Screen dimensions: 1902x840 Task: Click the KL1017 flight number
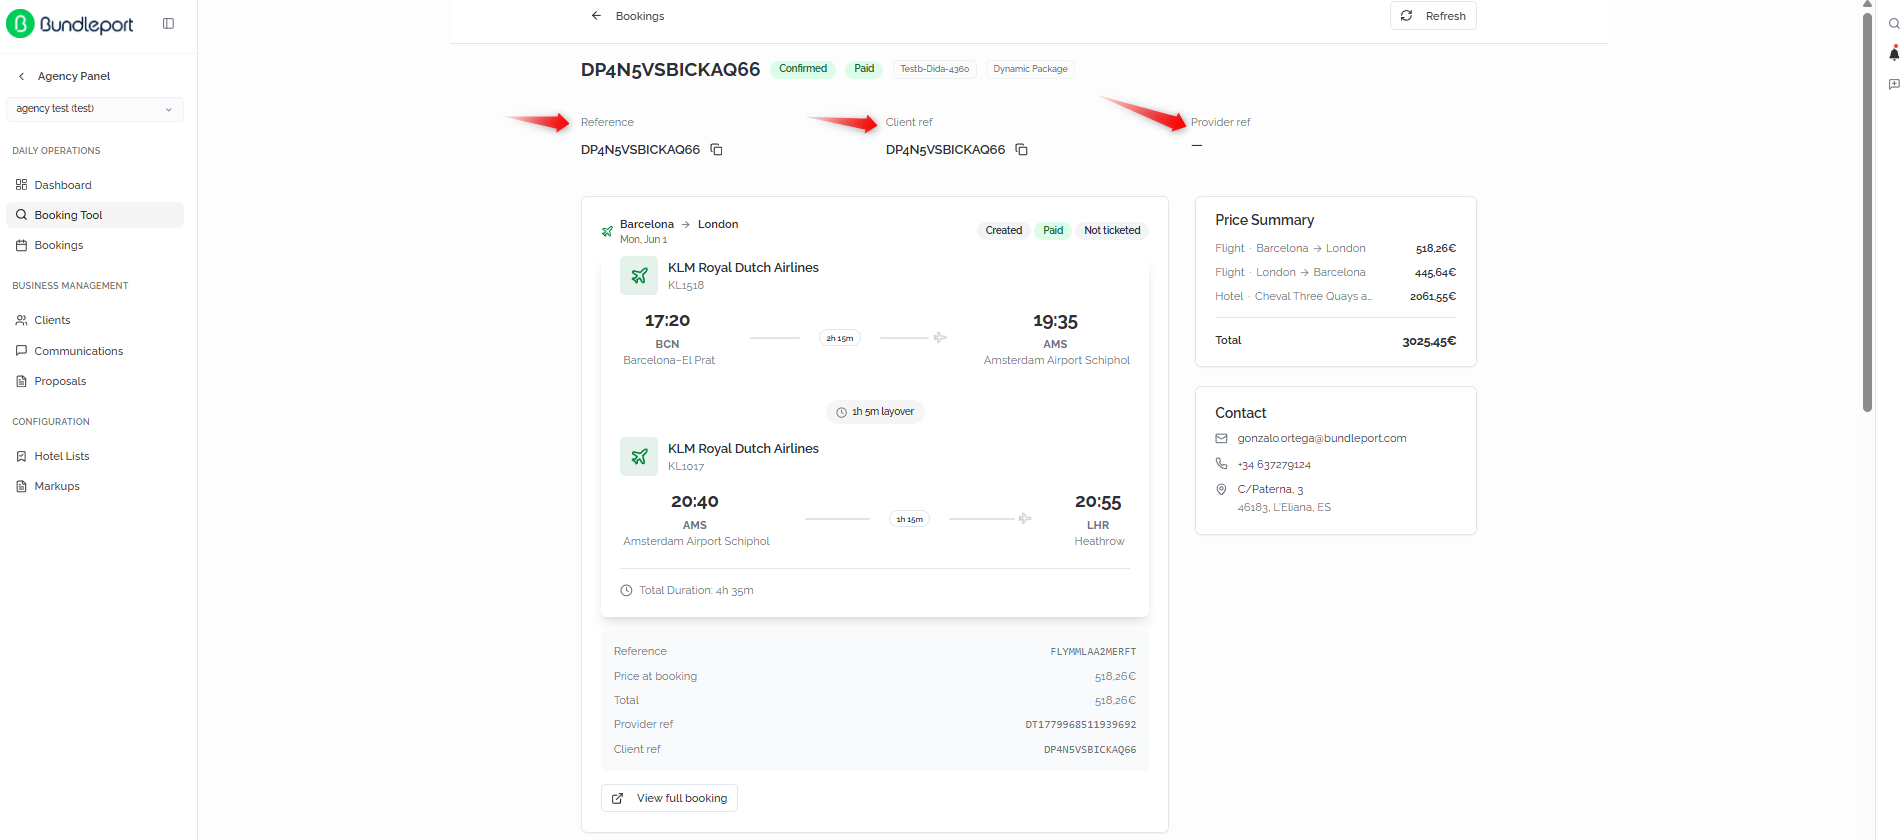point(686,467)
